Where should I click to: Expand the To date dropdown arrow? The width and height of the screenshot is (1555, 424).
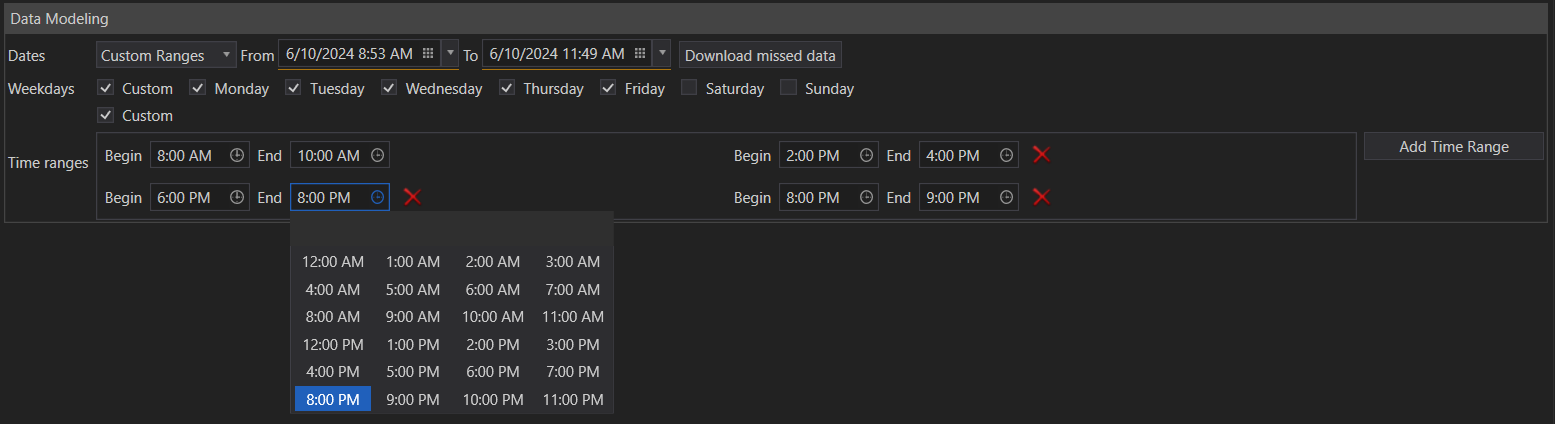click(662, 53)
